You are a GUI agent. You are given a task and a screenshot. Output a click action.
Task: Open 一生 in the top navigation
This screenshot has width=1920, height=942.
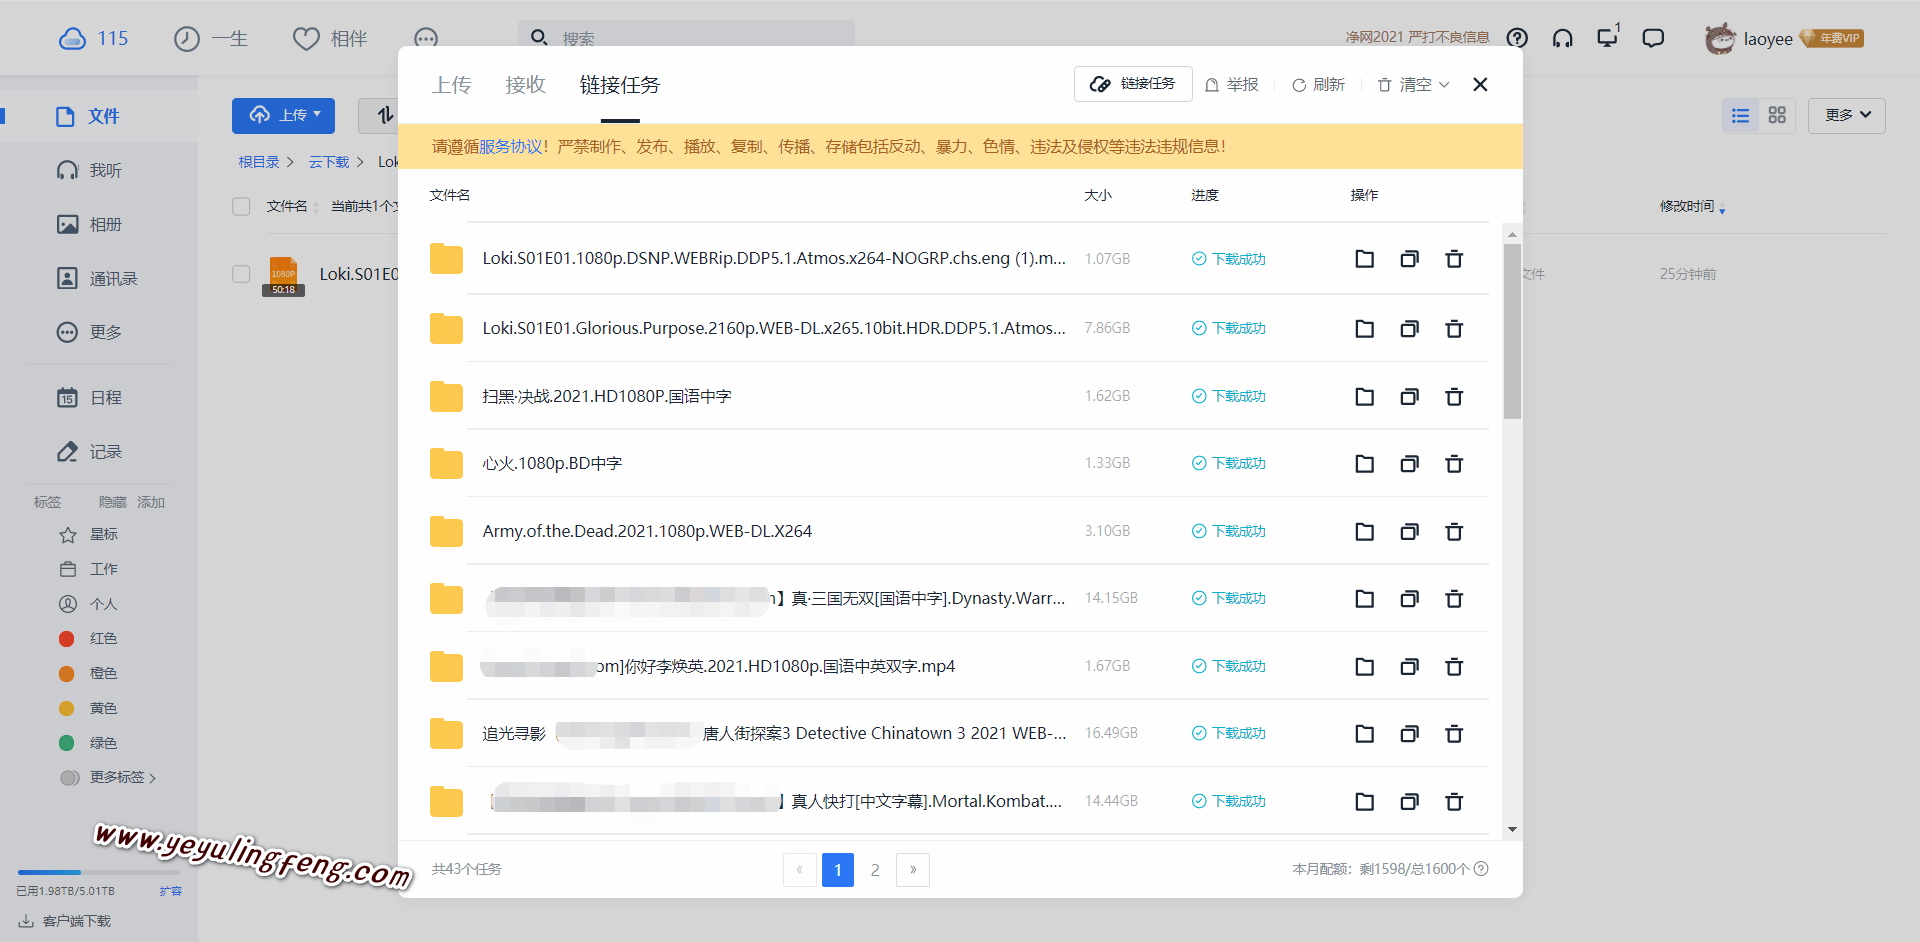click(x=211, y=38)
